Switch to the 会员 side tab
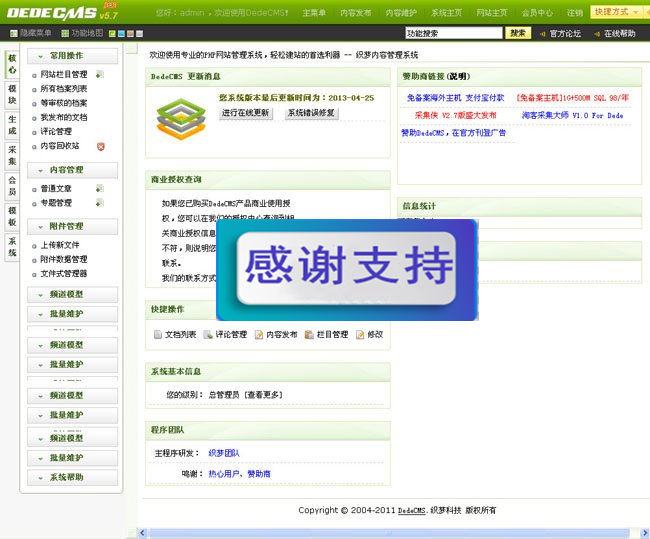650x539 pixels. pyautogui.click(x=12, y=186)
